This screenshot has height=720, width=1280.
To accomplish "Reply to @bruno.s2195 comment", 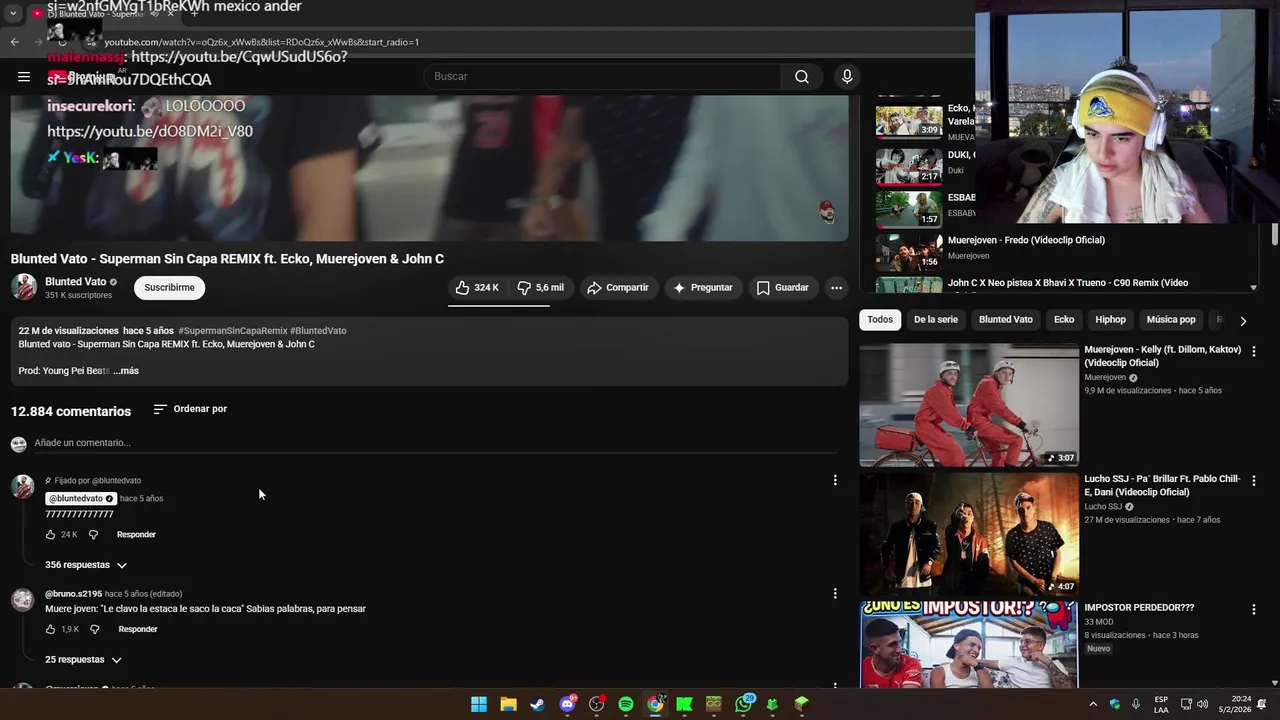I will tap(138, 630).
